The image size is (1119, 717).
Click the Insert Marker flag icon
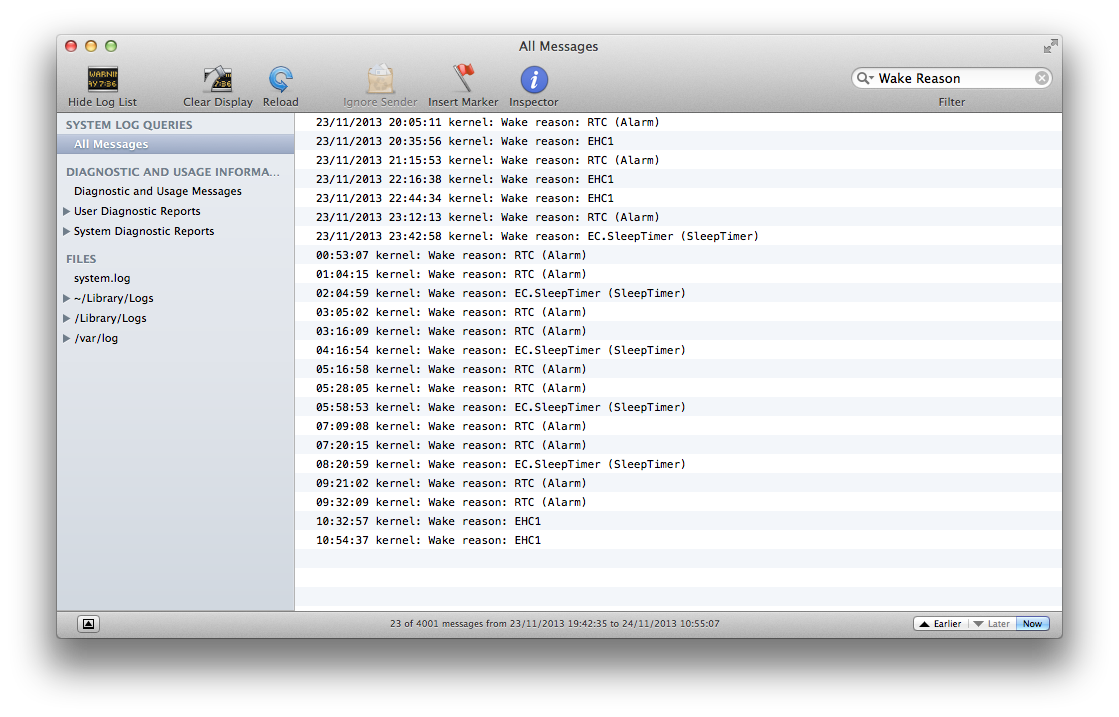(463, 78)
